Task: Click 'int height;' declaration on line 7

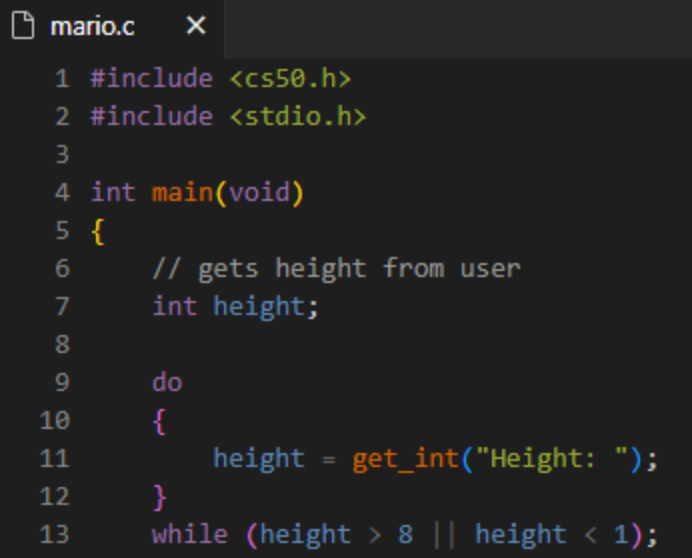Action: click(x=235, y=306)
